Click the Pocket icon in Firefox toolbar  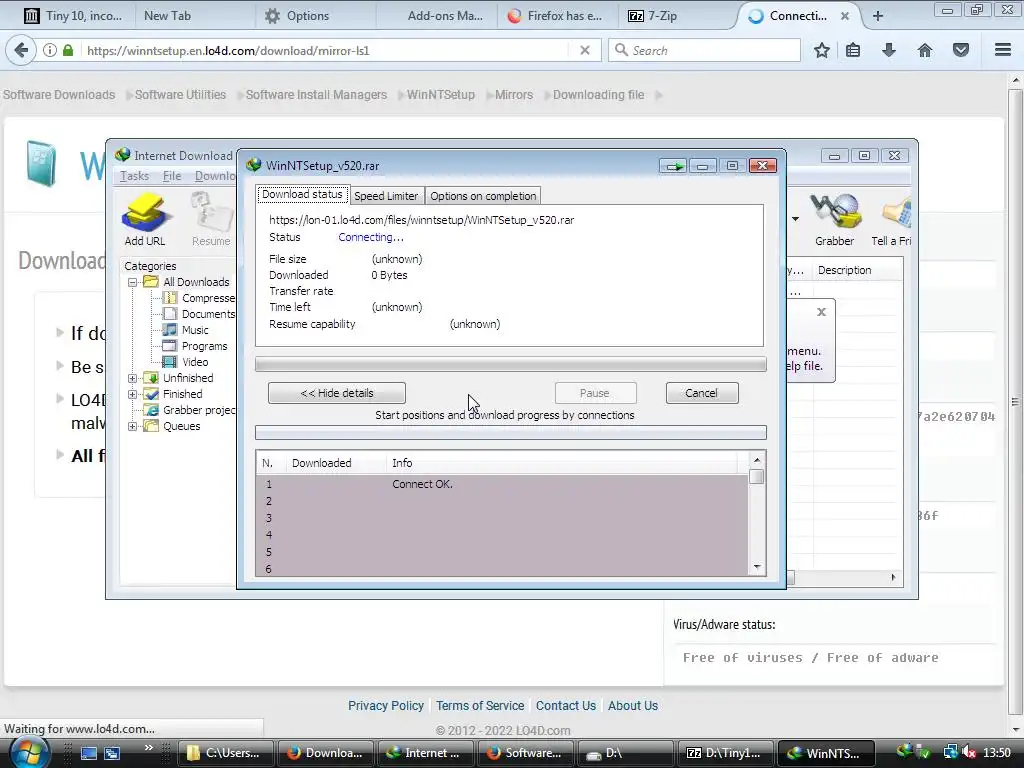pos(961,50)
